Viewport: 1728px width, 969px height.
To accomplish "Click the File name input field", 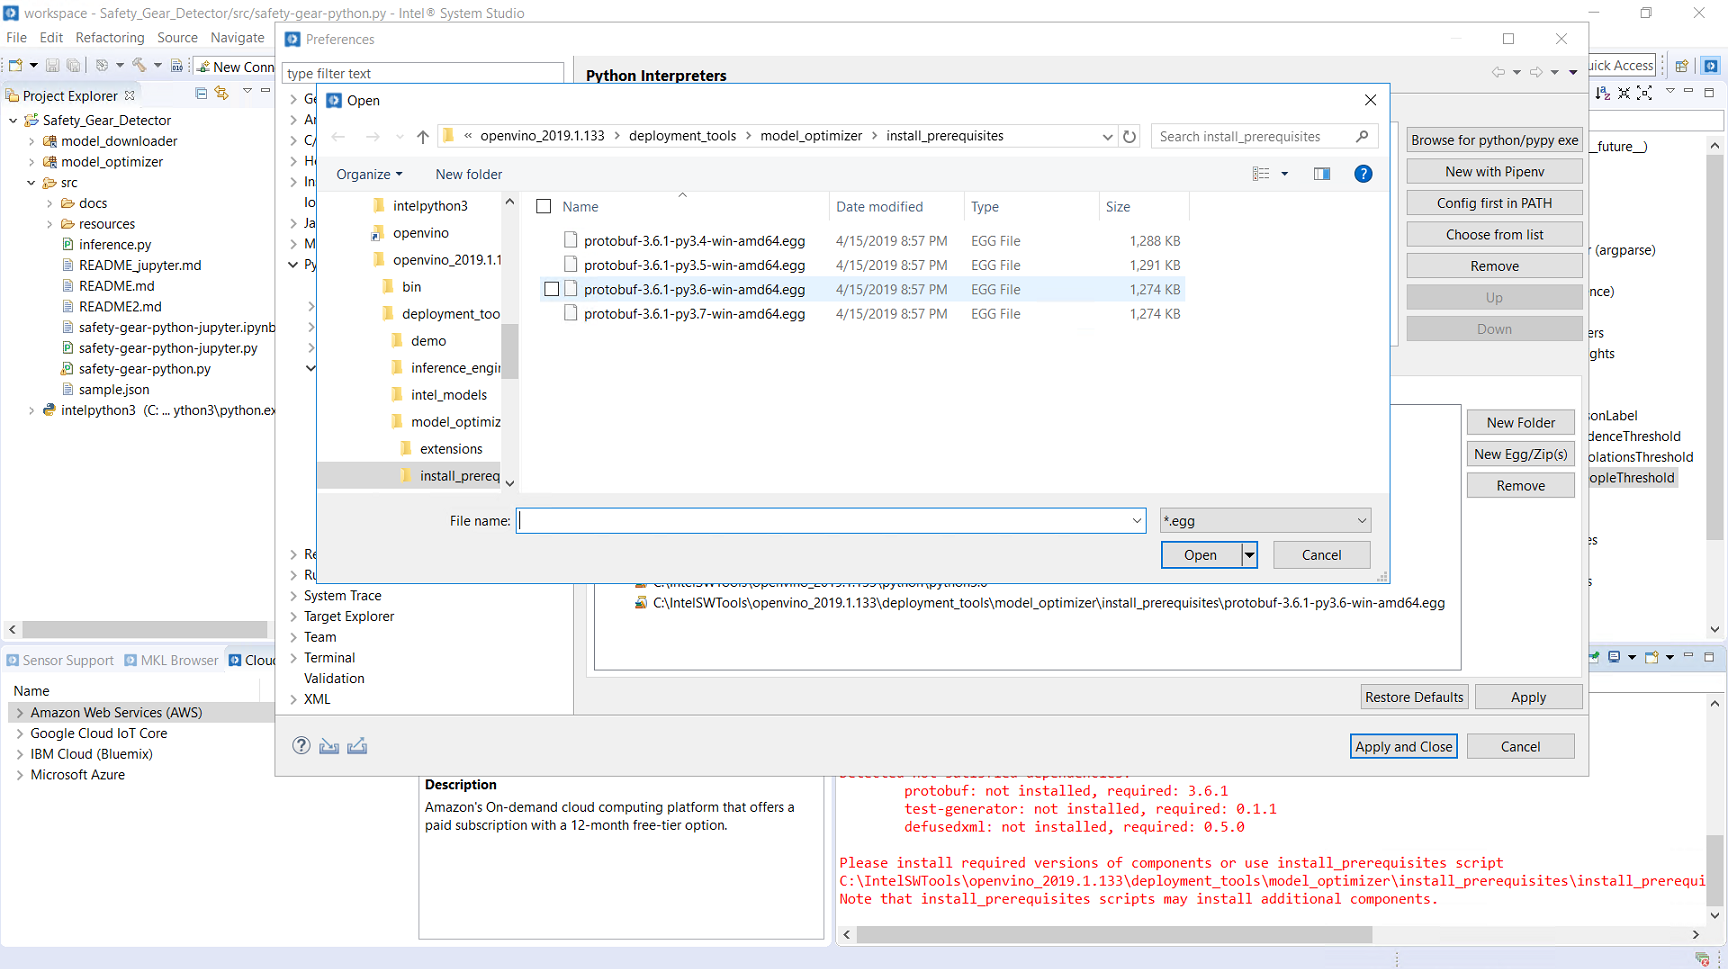I will pyautogui.click(x=823, y=521).
